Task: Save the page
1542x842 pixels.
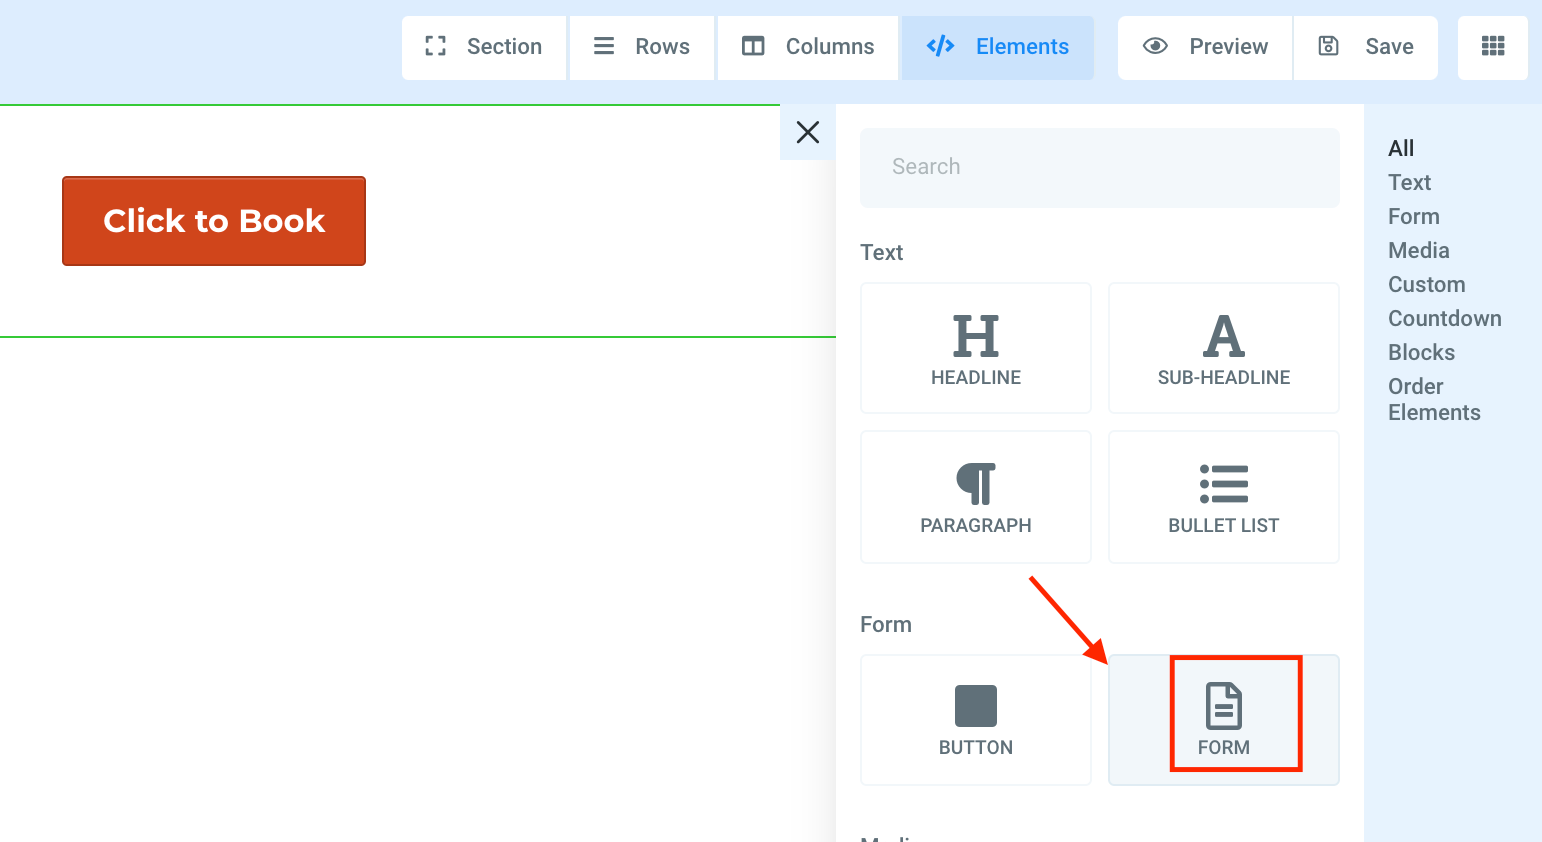Action: [x=1366, y=47]
